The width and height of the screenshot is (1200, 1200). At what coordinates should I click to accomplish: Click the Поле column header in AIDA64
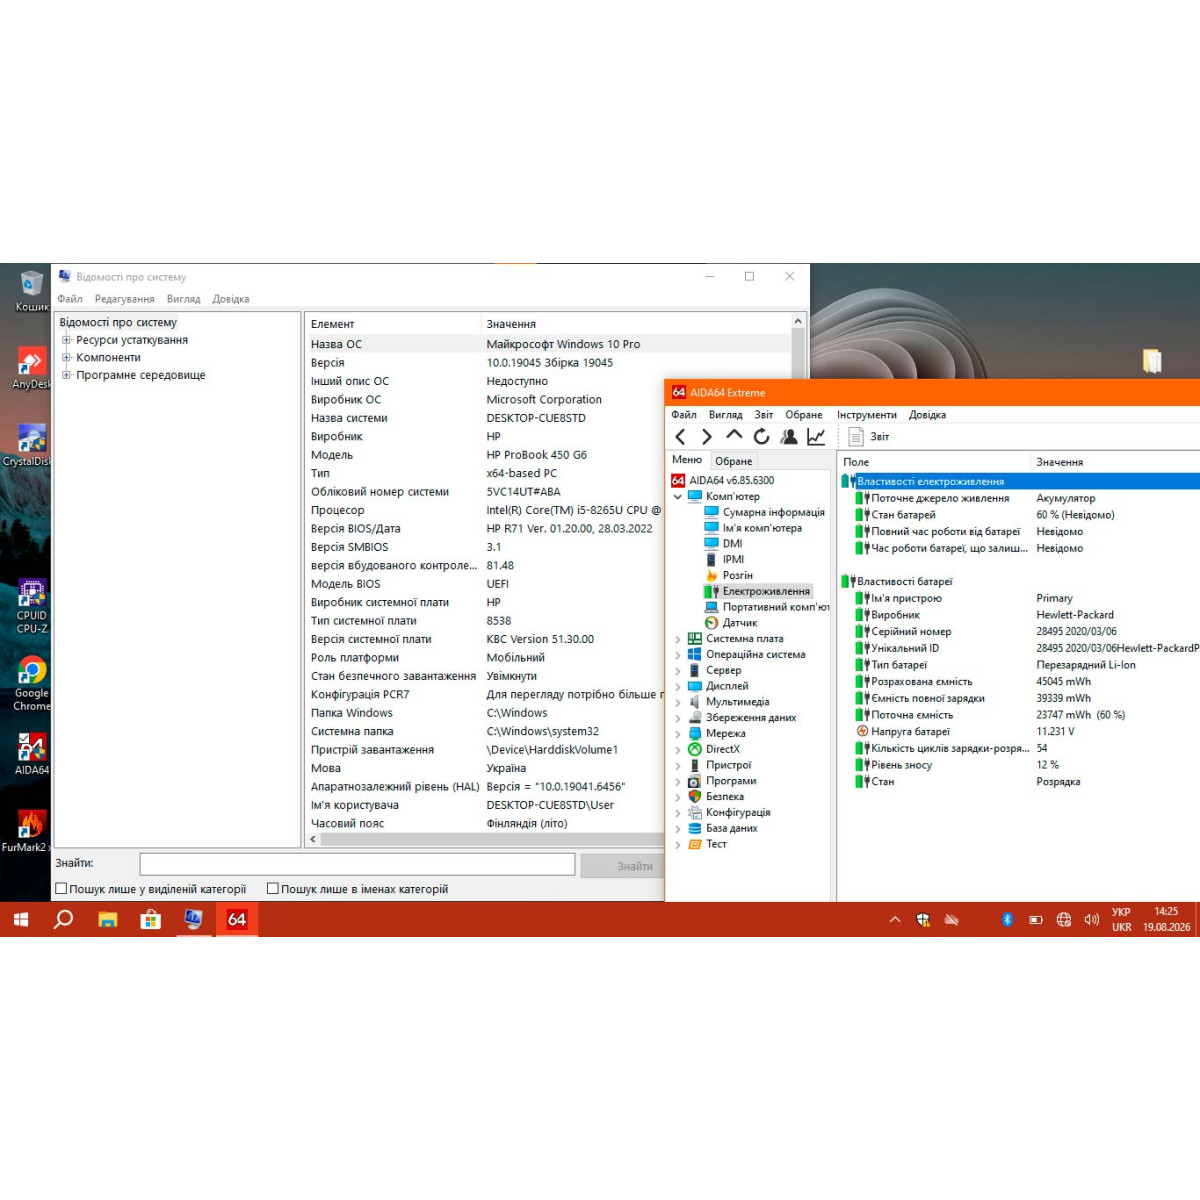pos(934,462)
